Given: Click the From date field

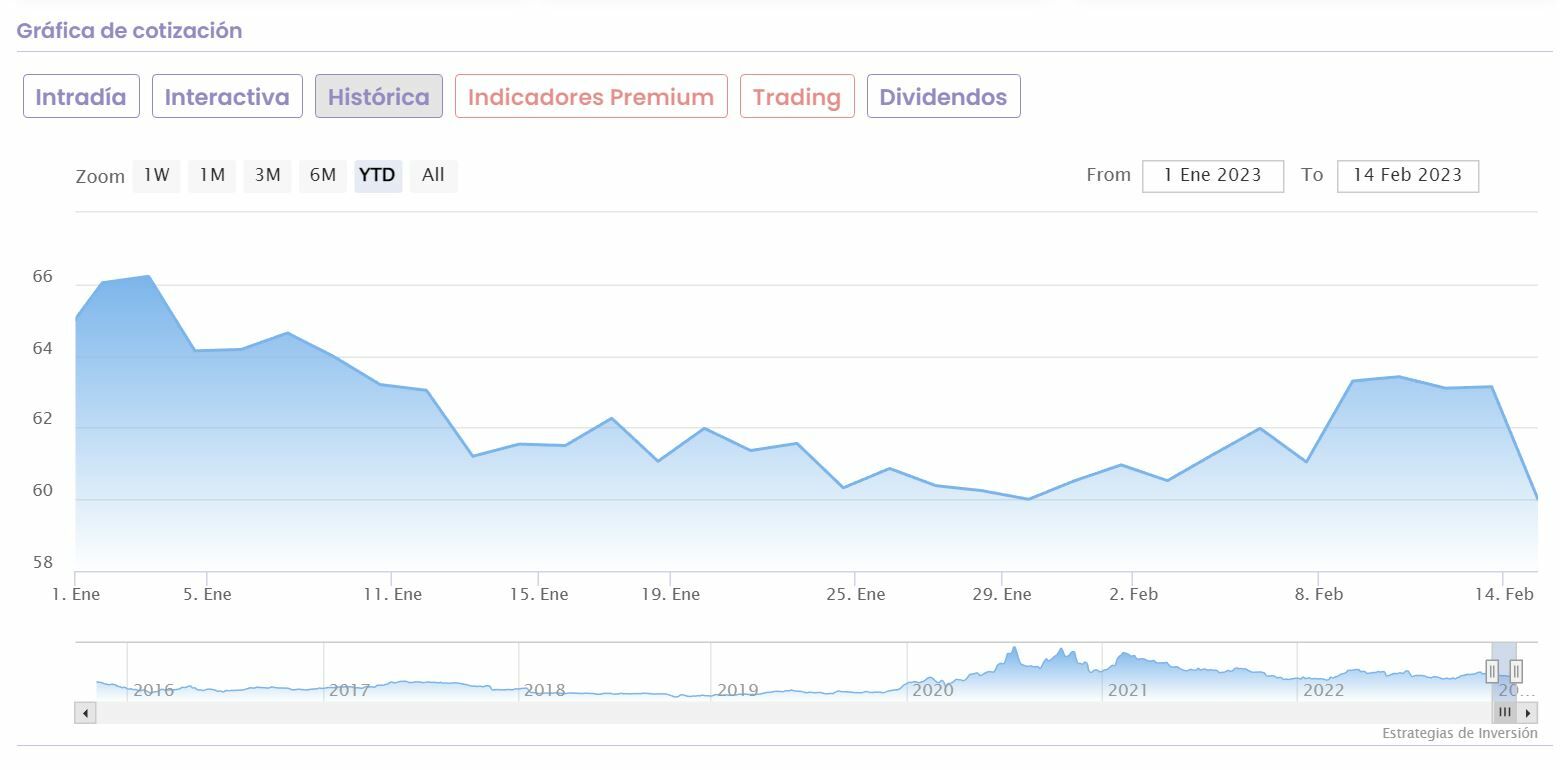Looking at the screenshot, I should 1212,176.
